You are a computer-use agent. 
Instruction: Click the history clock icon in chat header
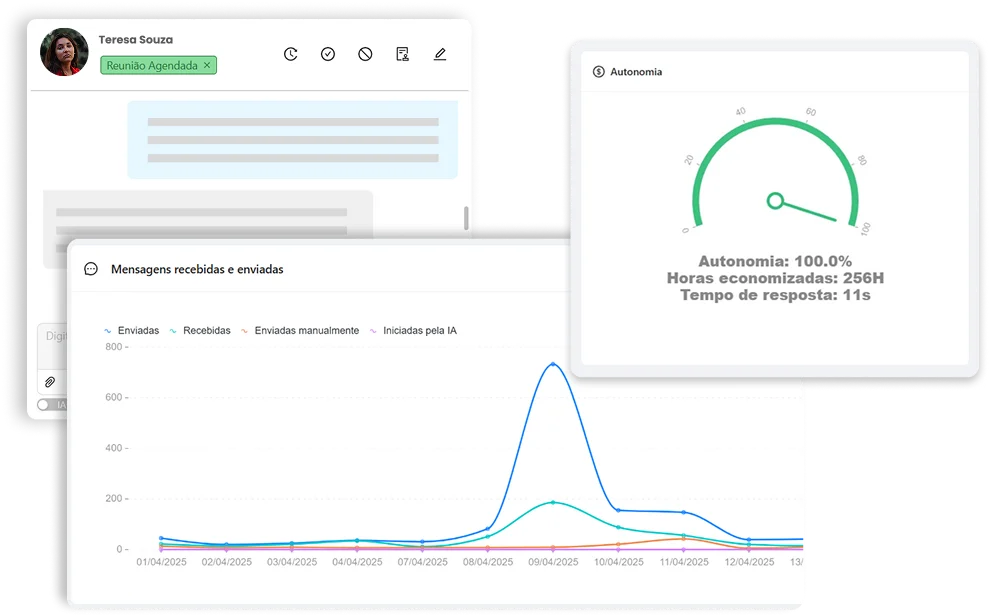(x=290, y=54)
